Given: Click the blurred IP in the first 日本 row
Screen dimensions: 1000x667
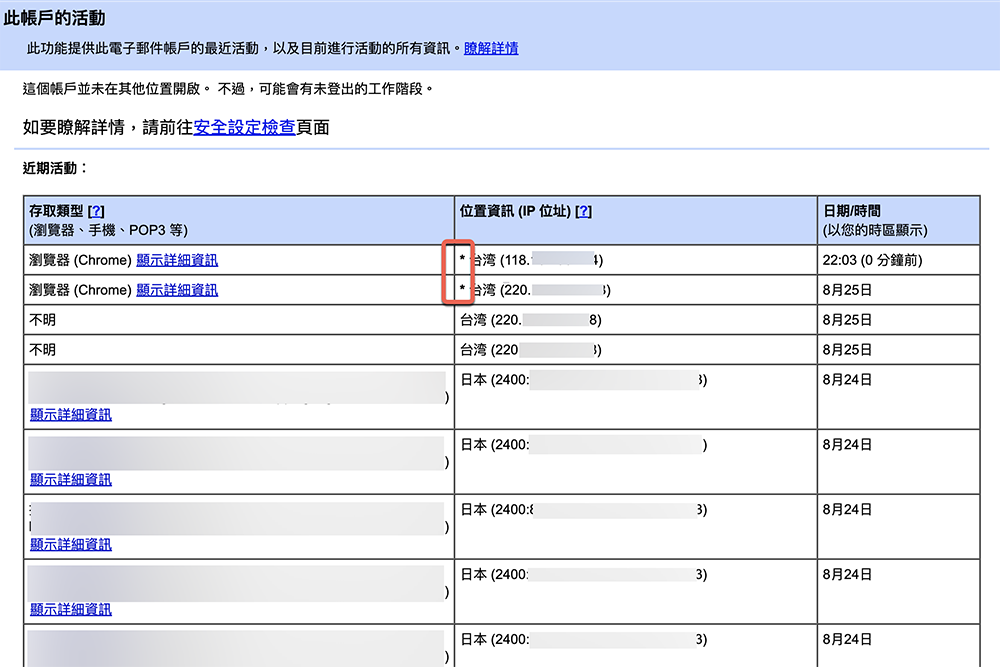Looking at the screenshot, I should tap(580, 380).
